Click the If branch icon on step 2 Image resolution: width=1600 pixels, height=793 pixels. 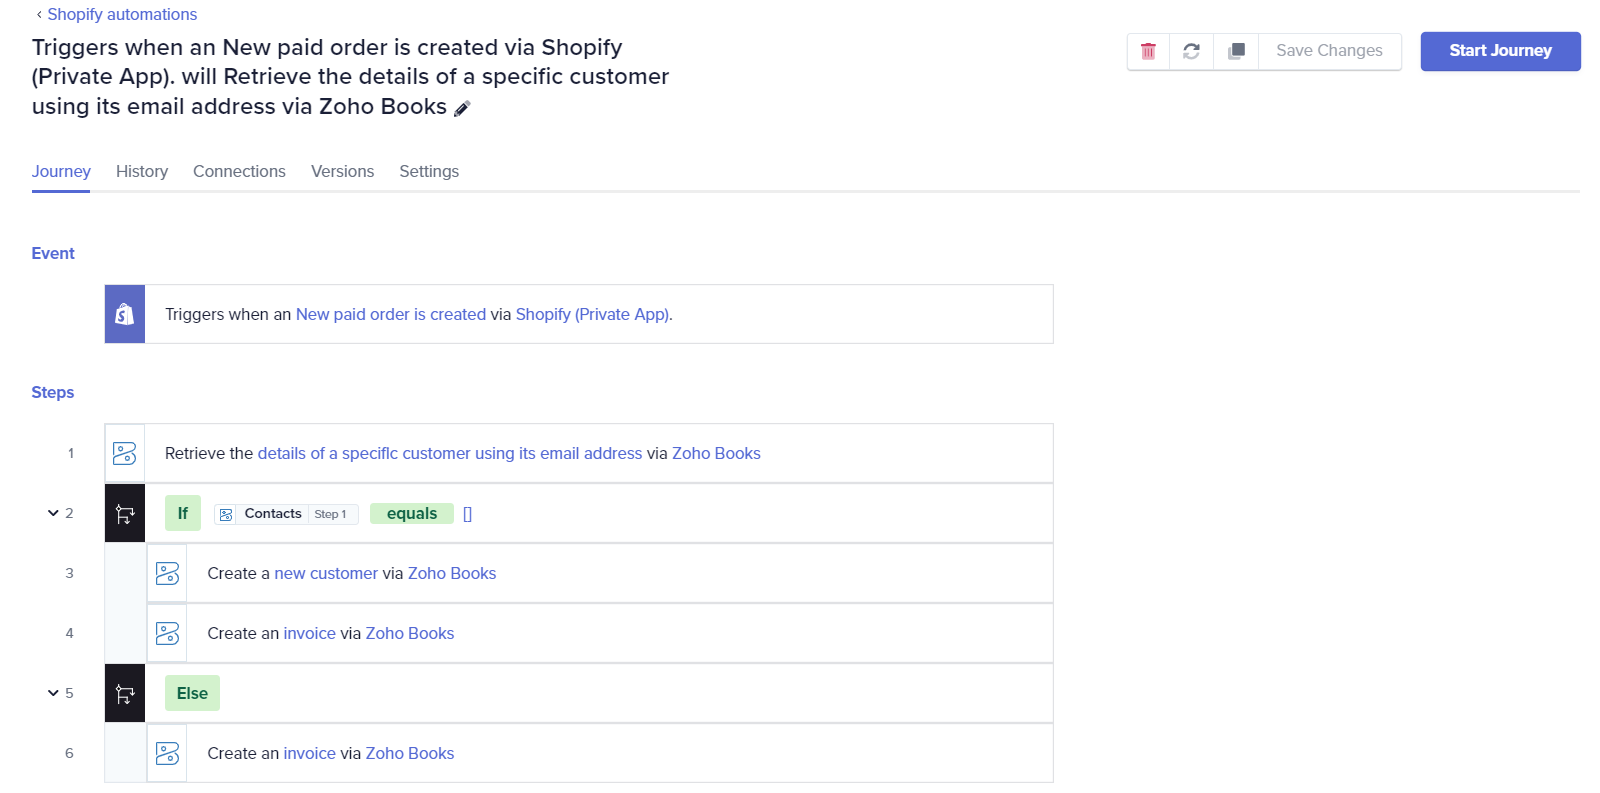click(125, 514)
